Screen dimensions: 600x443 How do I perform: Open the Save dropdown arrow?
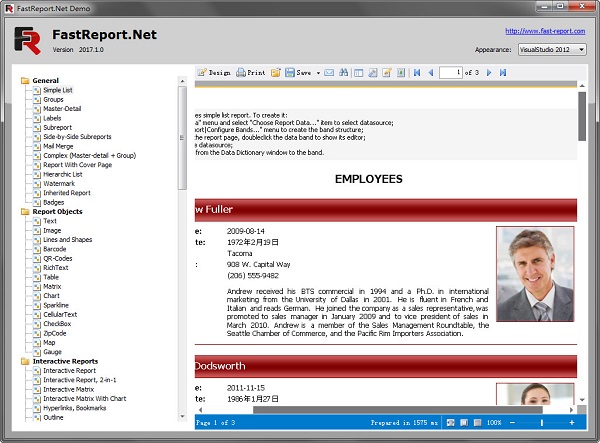317,73
